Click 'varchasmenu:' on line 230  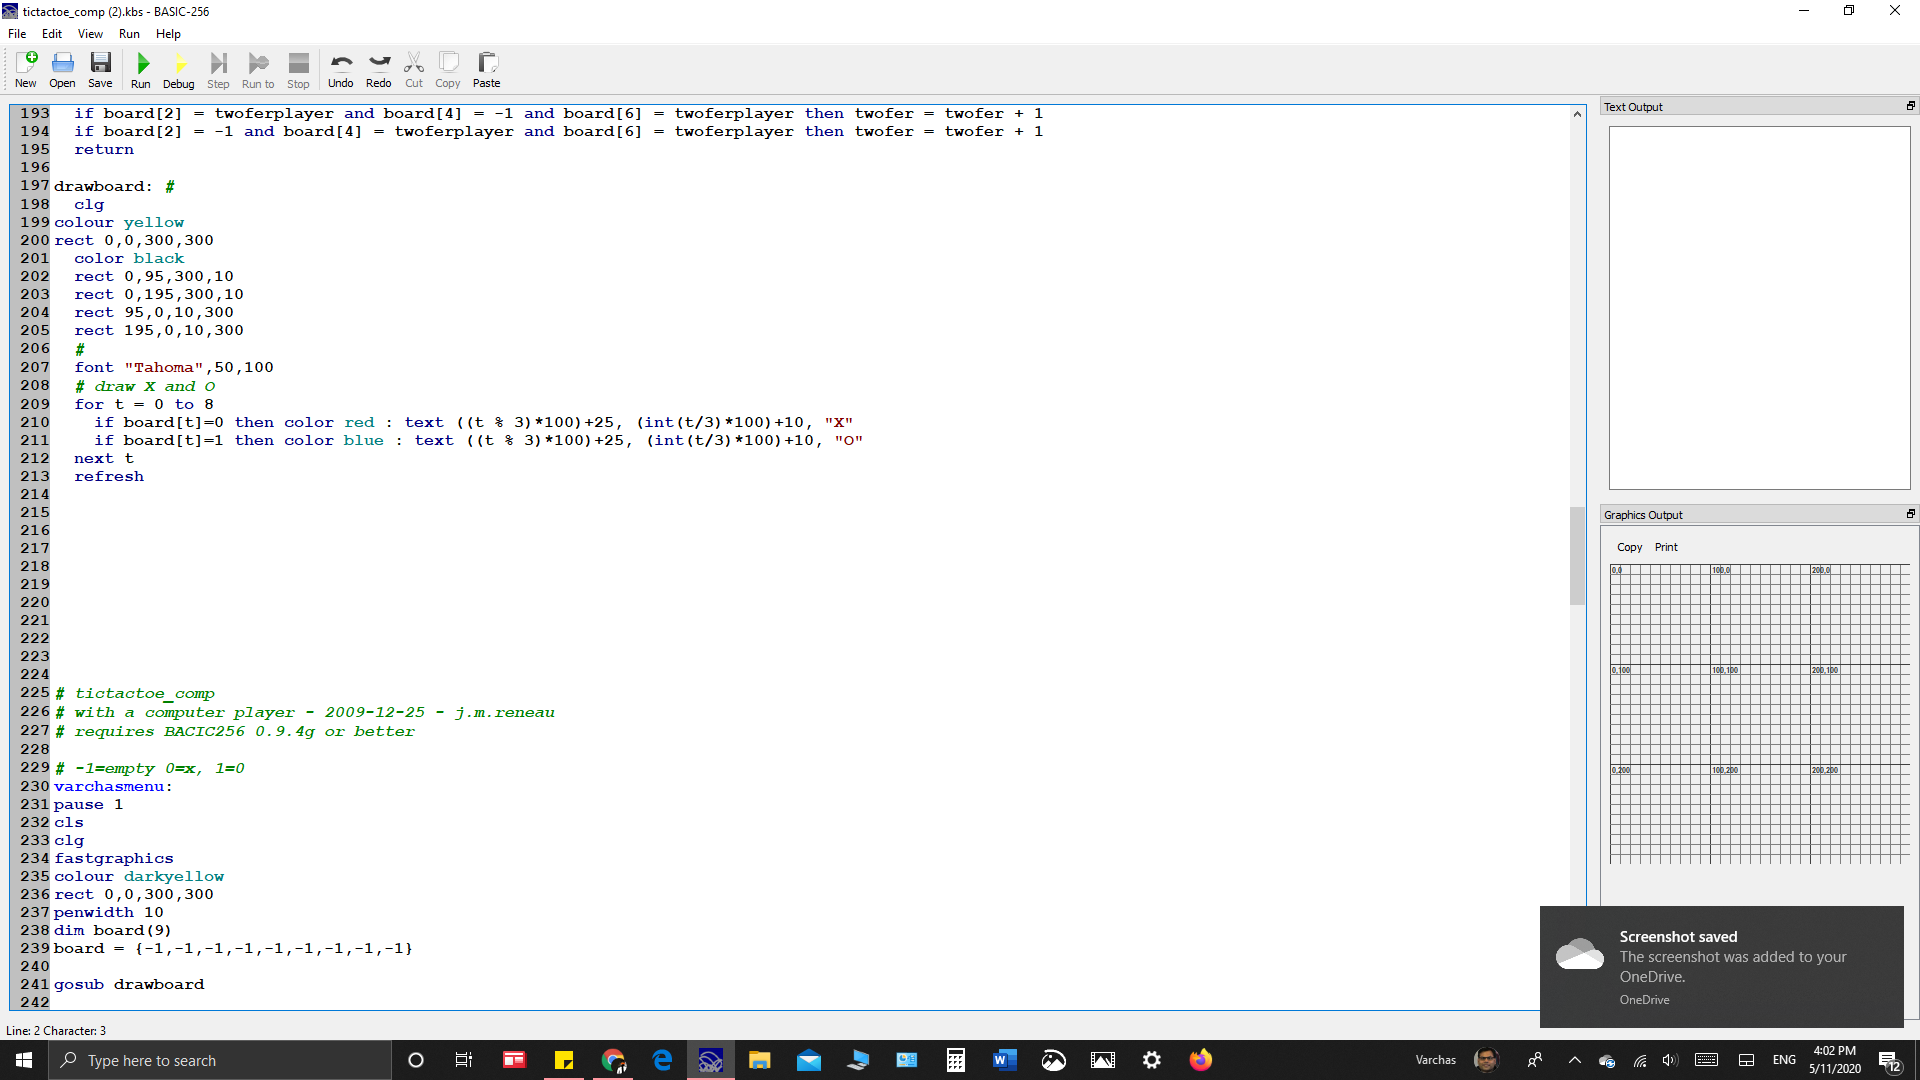(x=113, y=786)
